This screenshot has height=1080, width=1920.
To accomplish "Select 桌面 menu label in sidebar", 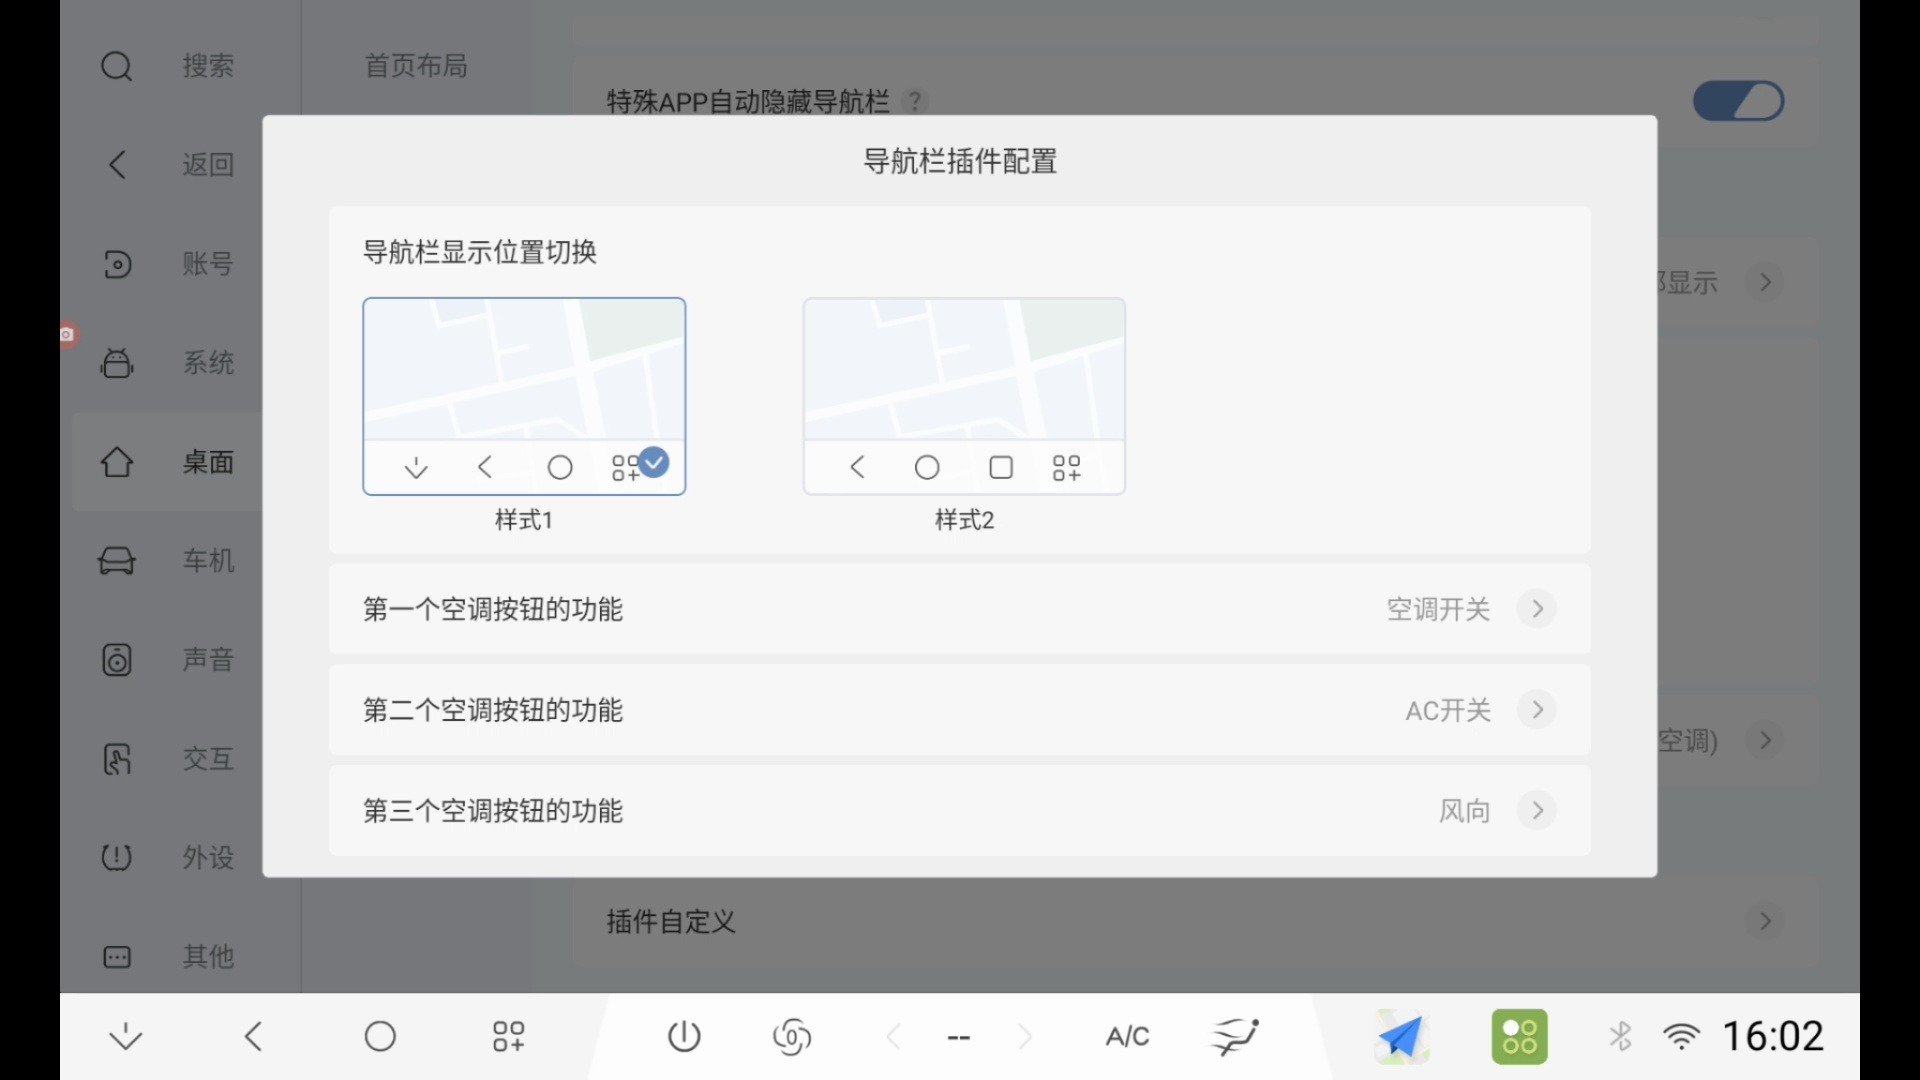I will click(x=208, y=462).
